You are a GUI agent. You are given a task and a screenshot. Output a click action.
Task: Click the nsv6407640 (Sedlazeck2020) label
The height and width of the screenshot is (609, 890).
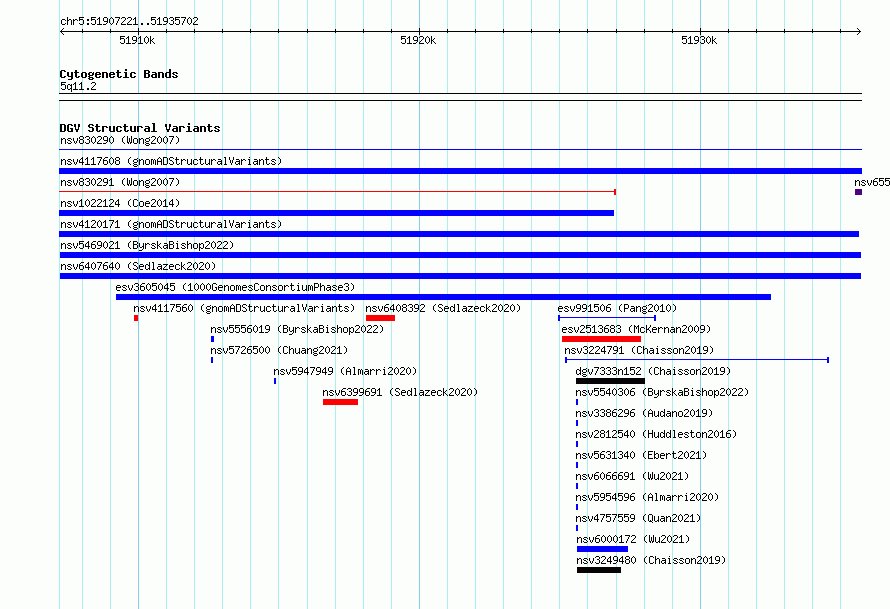pos(138,266)
